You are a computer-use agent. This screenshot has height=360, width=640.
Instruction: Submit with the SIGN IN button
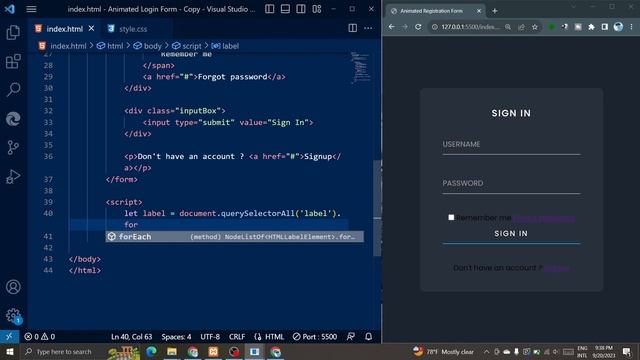511,234
